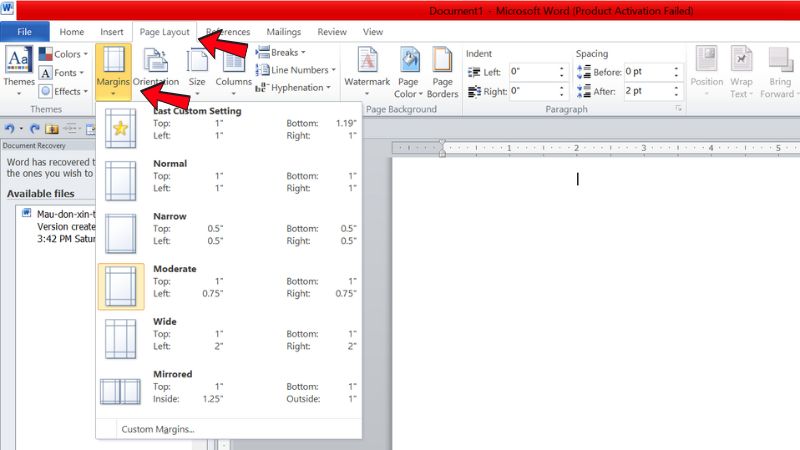Open the Undo history dropdown arrow

point(21,129)
